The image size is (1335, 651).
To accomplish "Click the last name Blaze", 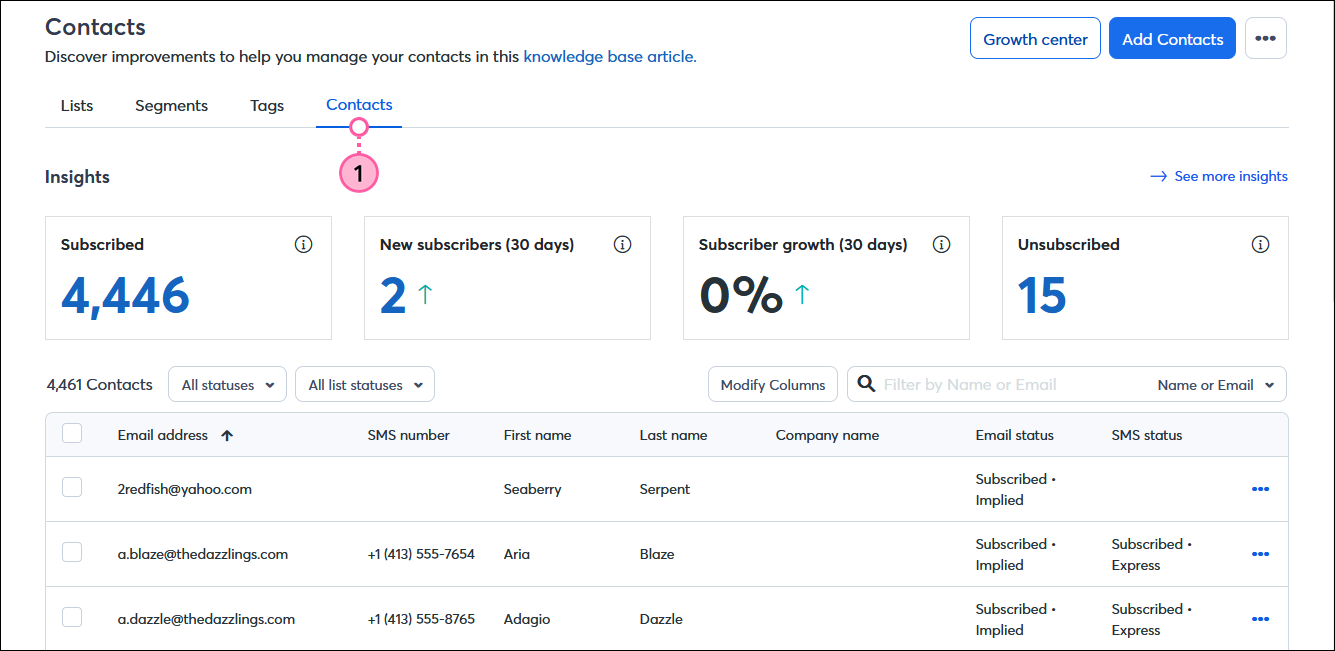I will 657,554.
